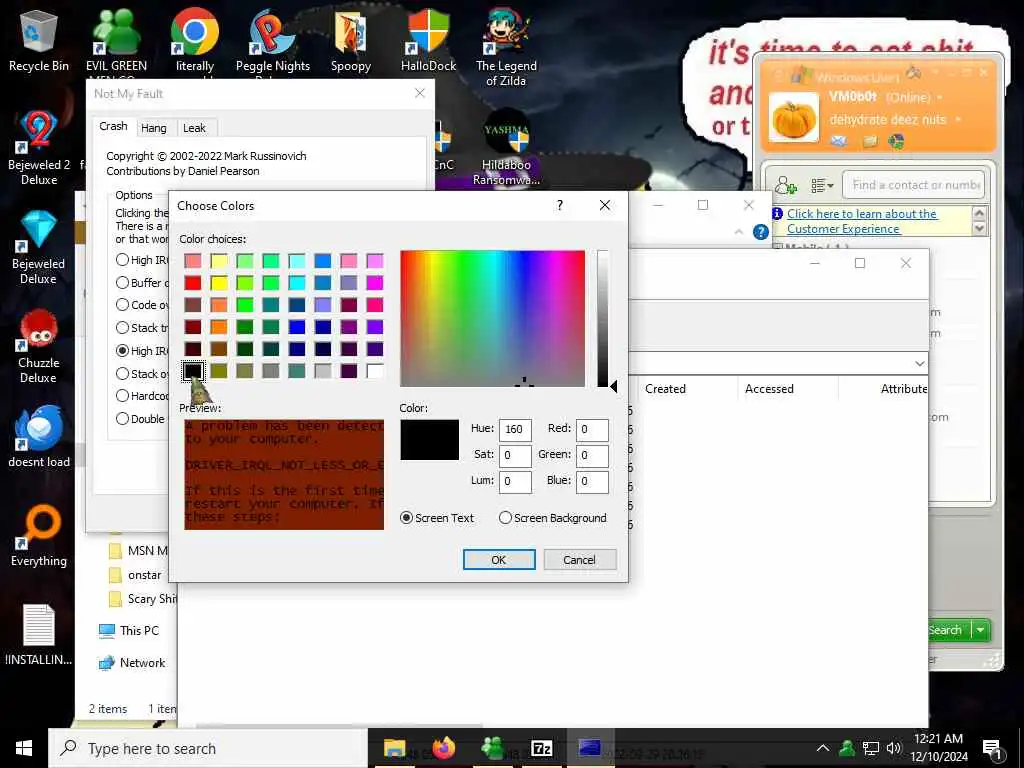Click the ? help button in Choose Colors
The image size is (1024, 768).
560,206
